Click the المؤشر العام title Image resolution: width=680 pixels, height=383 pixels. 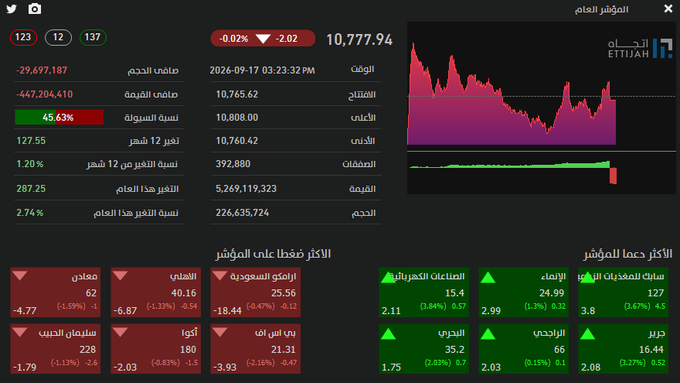[x=602, y=9]
